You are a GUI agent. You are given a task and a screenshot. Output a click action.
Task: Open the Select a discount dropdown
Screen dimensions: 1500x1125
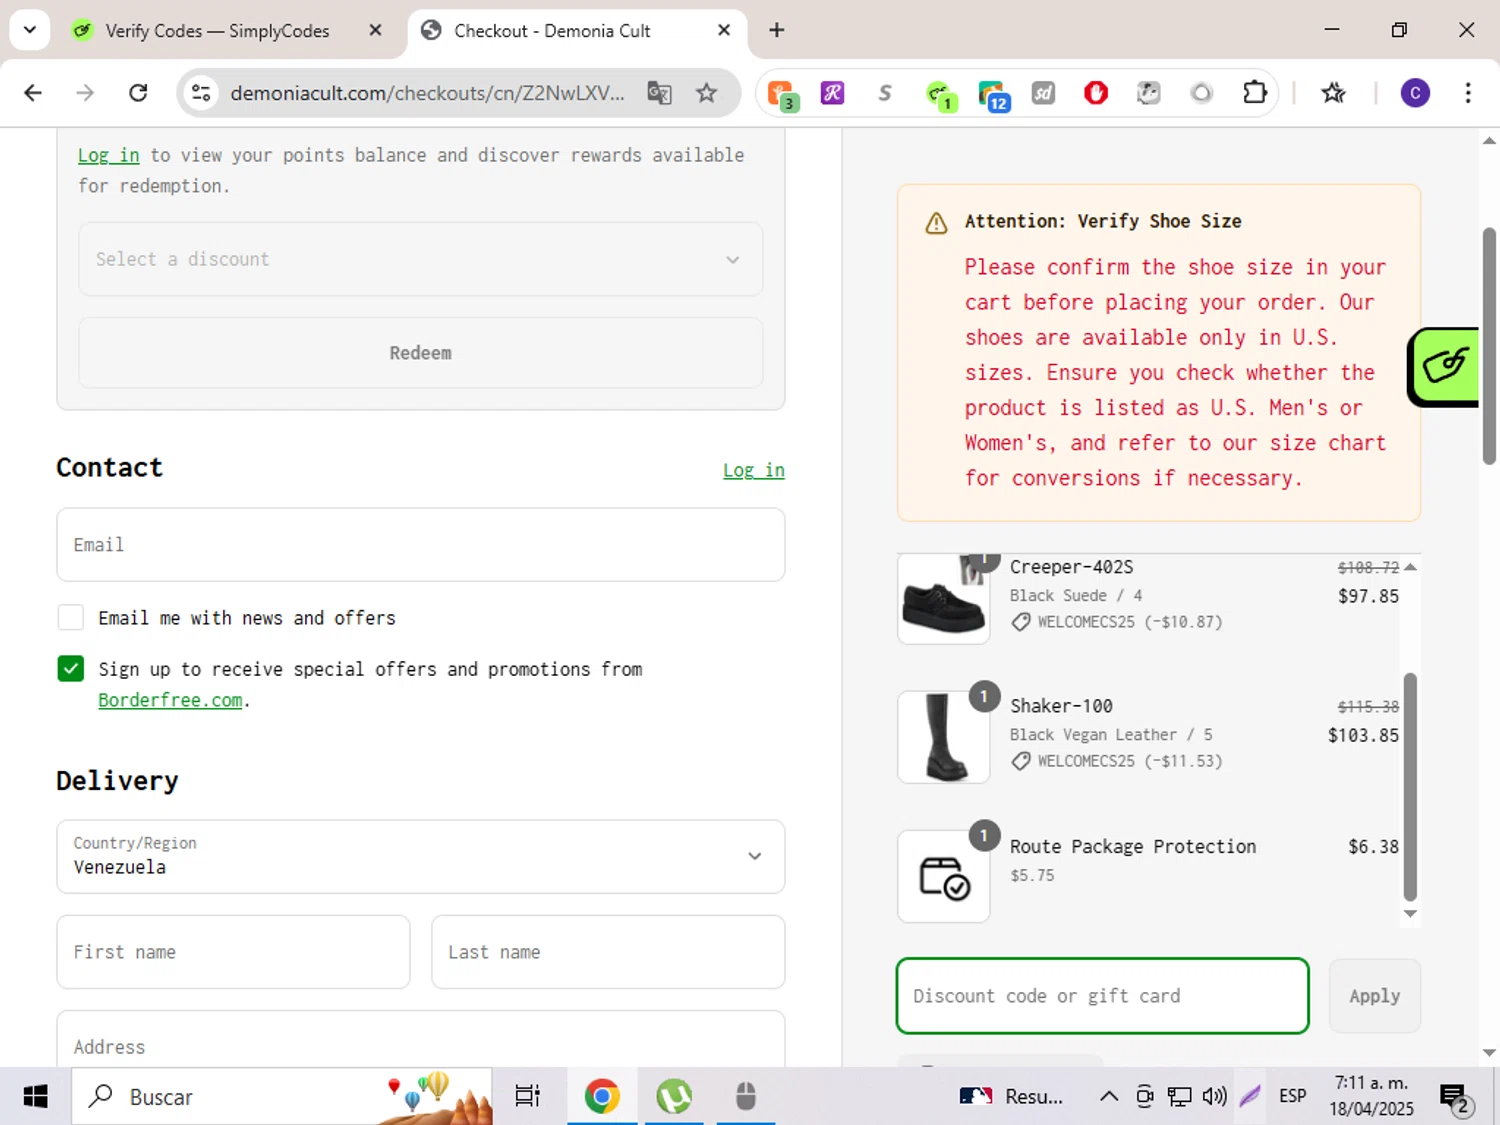421,259
